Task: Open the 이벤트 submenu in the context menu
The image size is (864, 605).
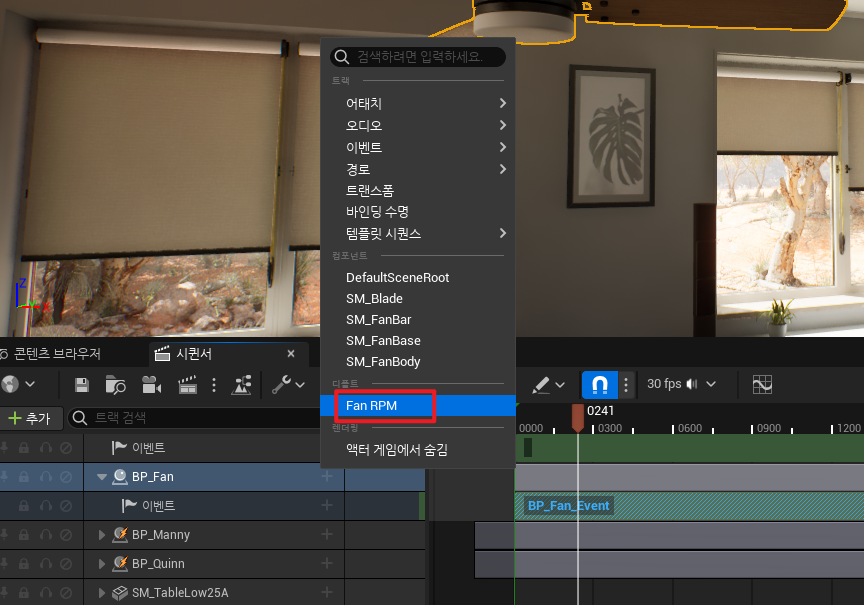Action: click(x=418, y=147)
